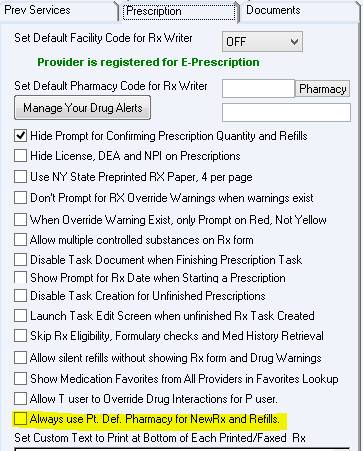Check Disable Task Document when Finishing Prescription

coord(20,260)
